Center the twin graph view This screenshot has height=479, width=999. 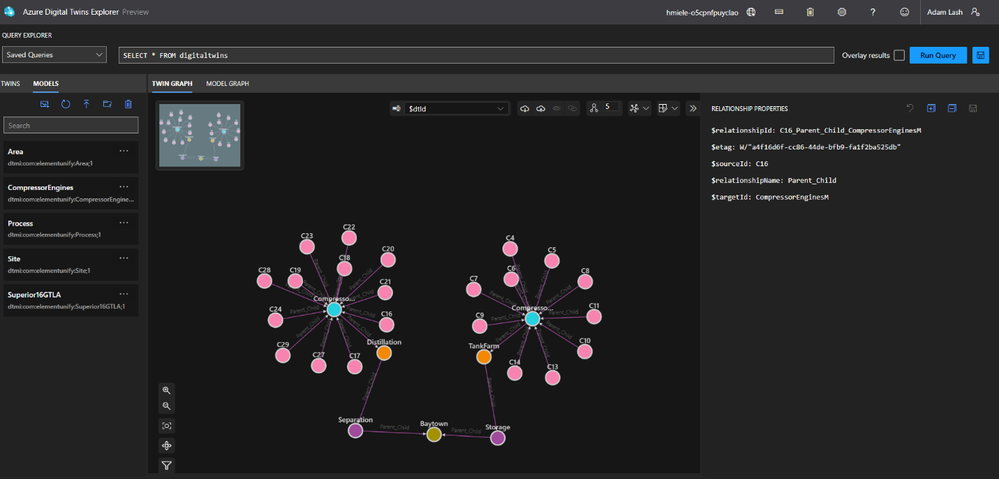pyautogui.click(x=166, y=425)
